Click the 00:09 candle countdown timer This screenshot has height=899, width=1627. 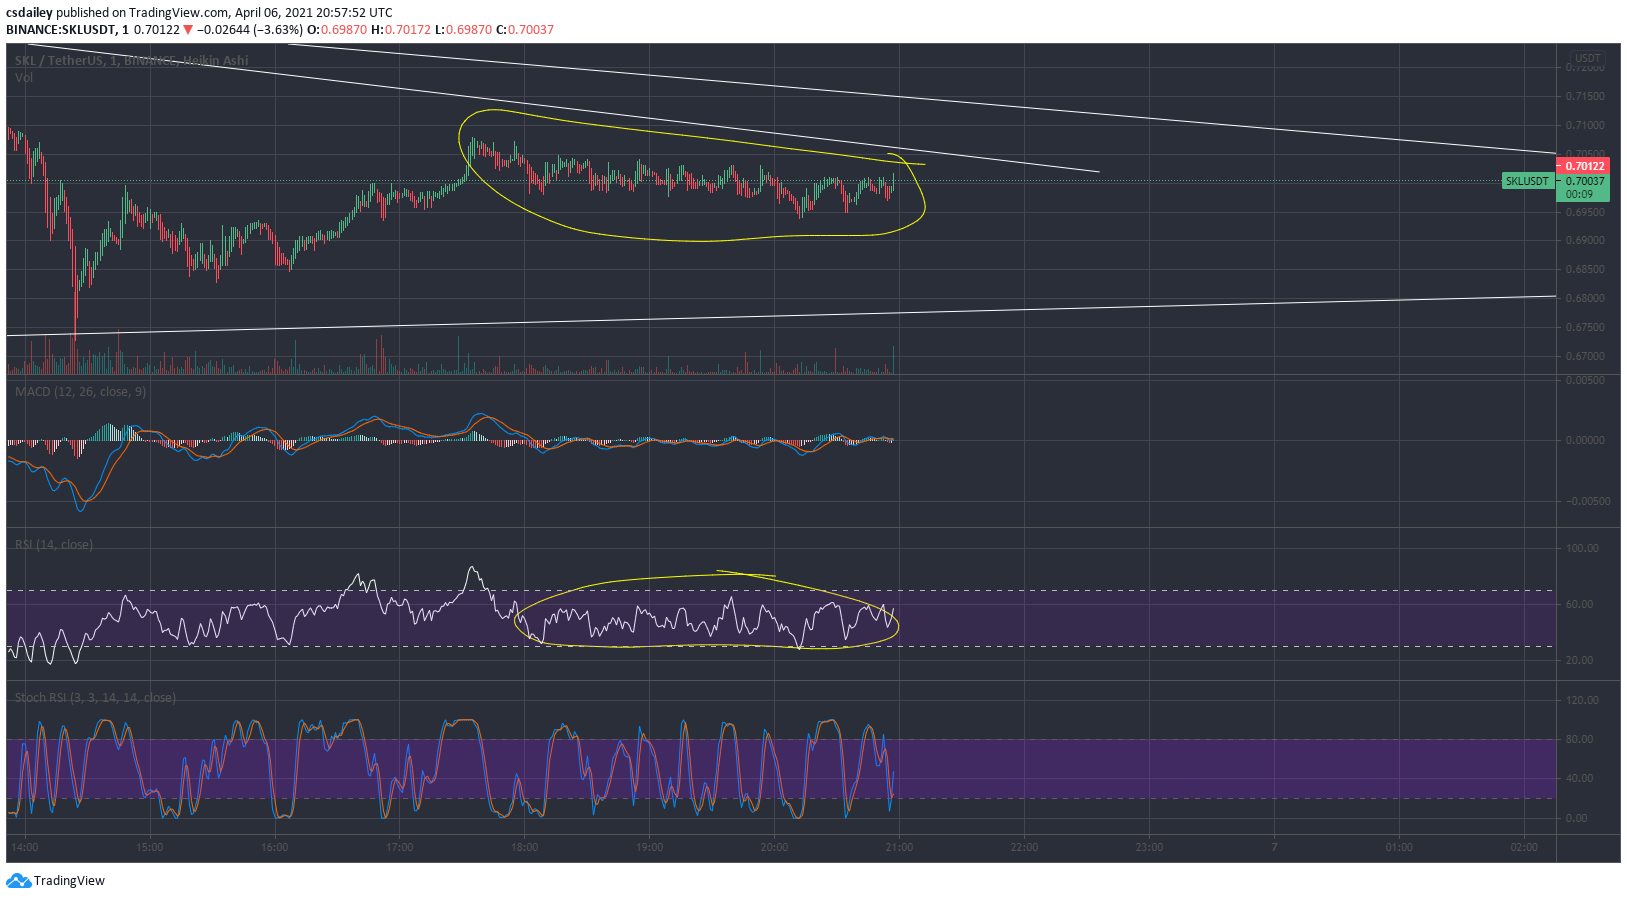coord(1579,194)
